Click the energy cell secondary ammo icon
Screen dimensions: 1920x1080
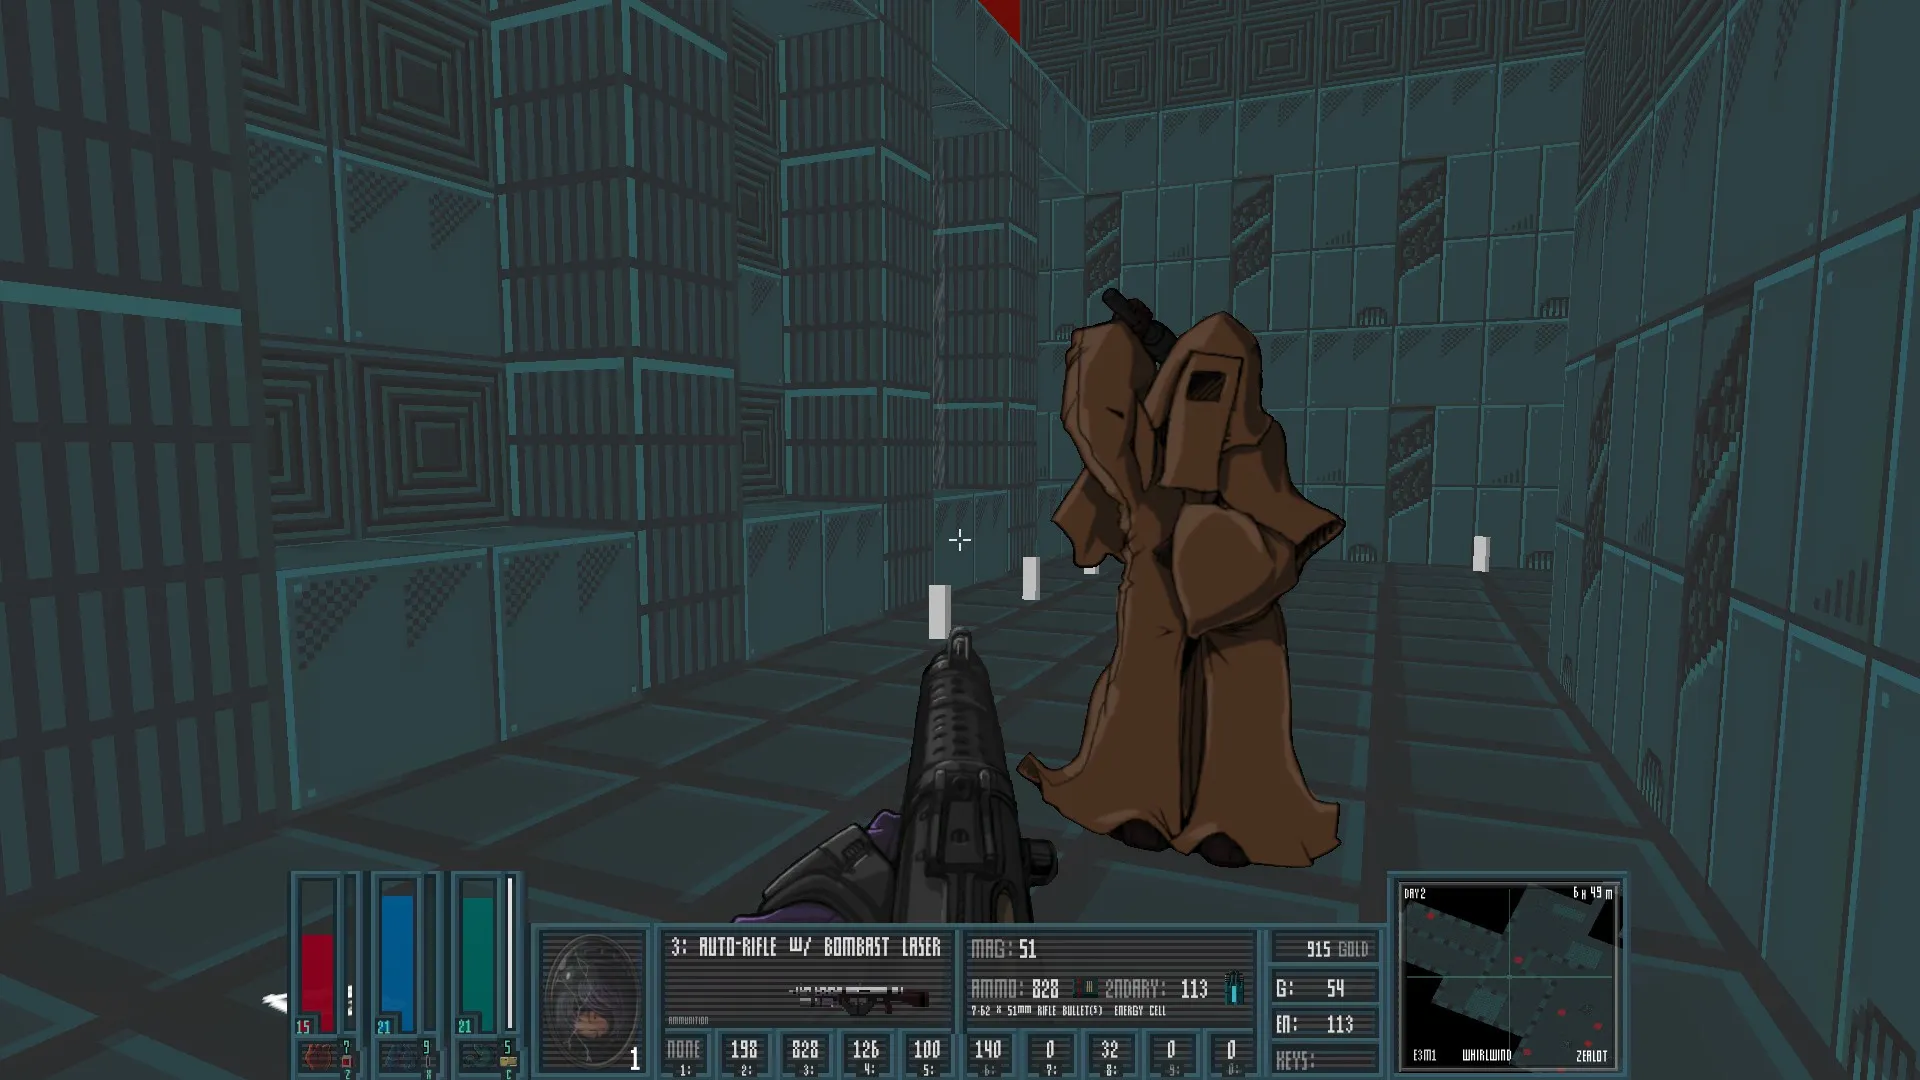point(1236,986)
